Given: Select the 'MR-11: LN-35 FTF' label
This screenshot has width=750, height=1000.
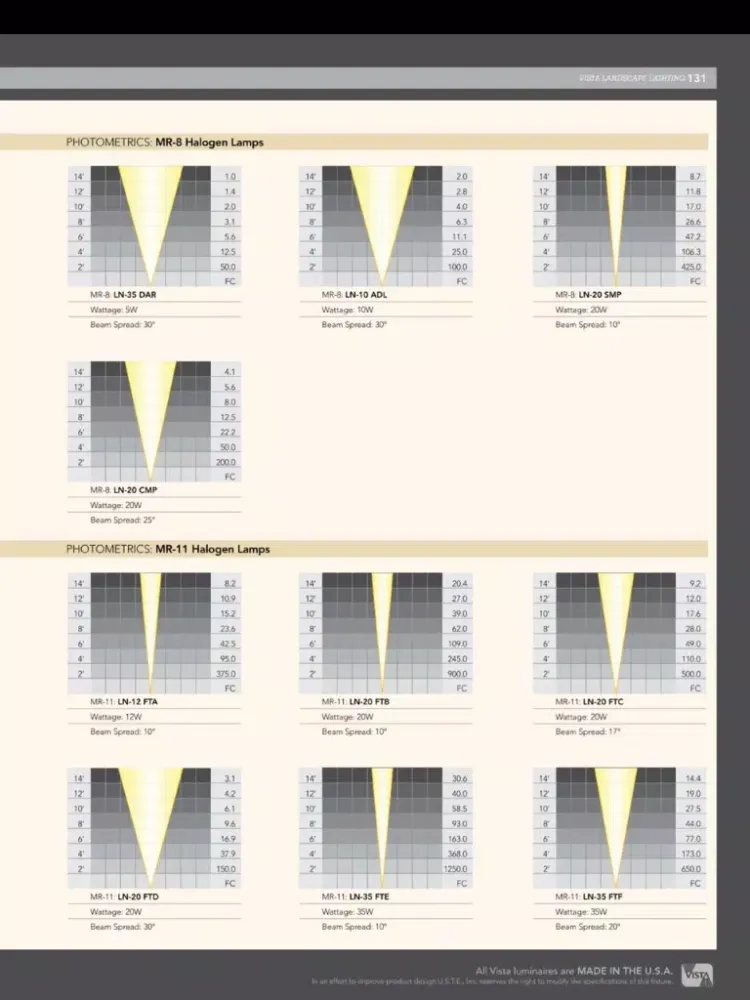Looking at the screenshot, I should tap(589, 897).
